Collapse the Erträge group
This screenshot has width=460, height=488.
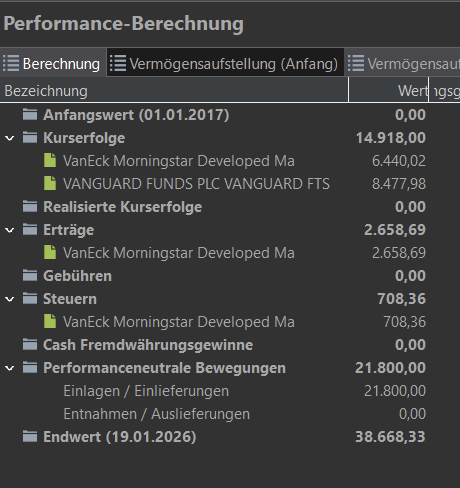click(10, 230)
